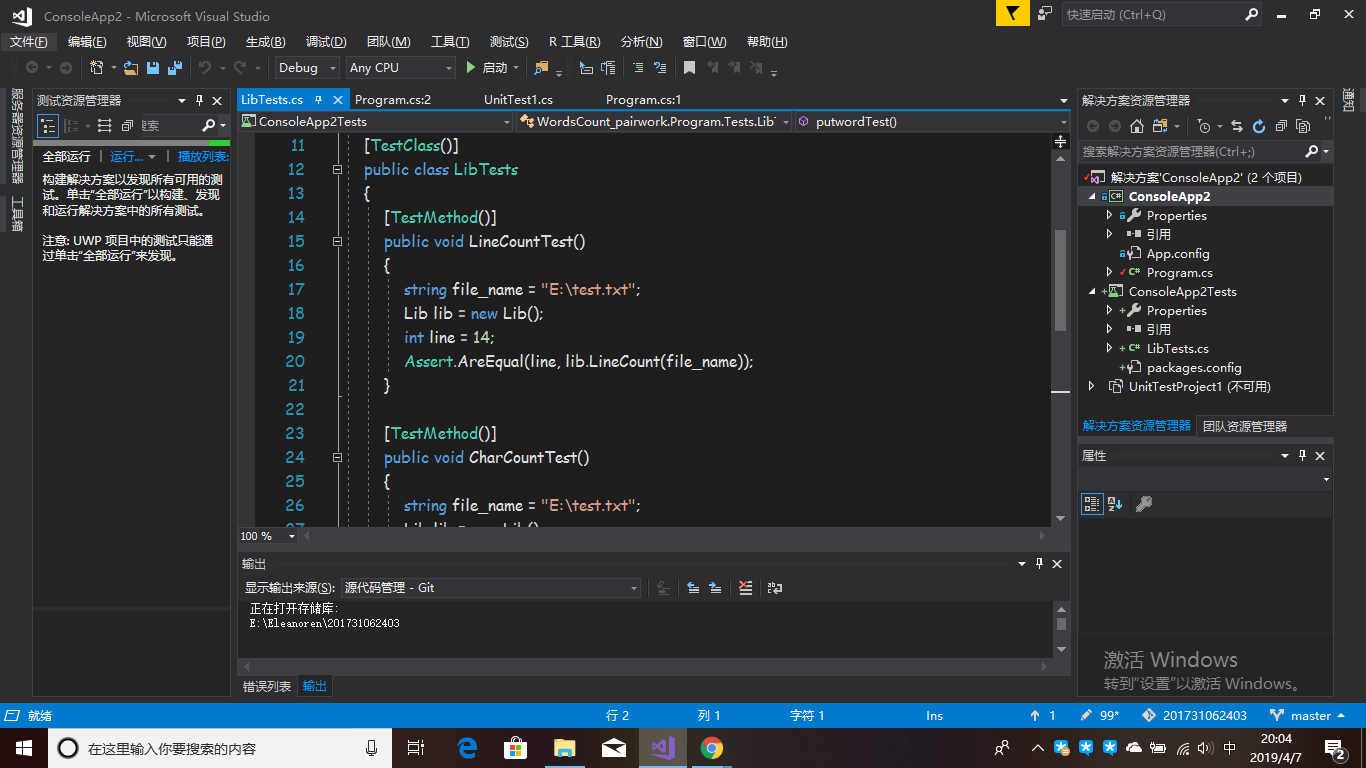Open the putwordTest() member navigation dropdown
Image resolution: width=1366 pixels, height=768 pixels.
click(932, 121)
